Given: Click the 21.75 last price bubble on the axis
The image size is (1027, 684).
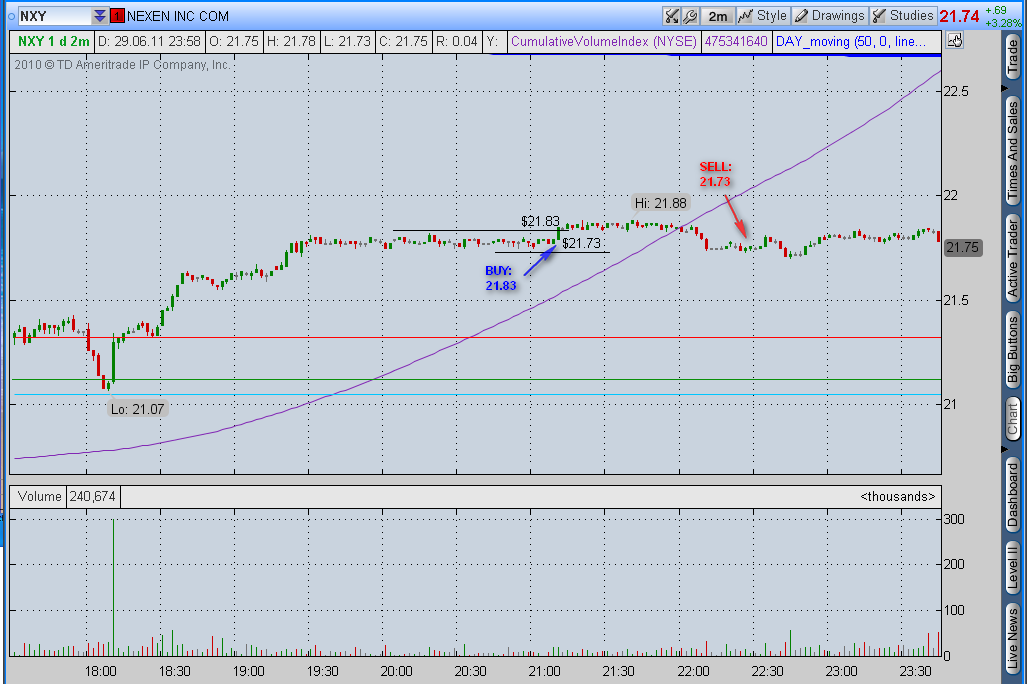Looking at the screenshot, I should [x=962, y=248].
